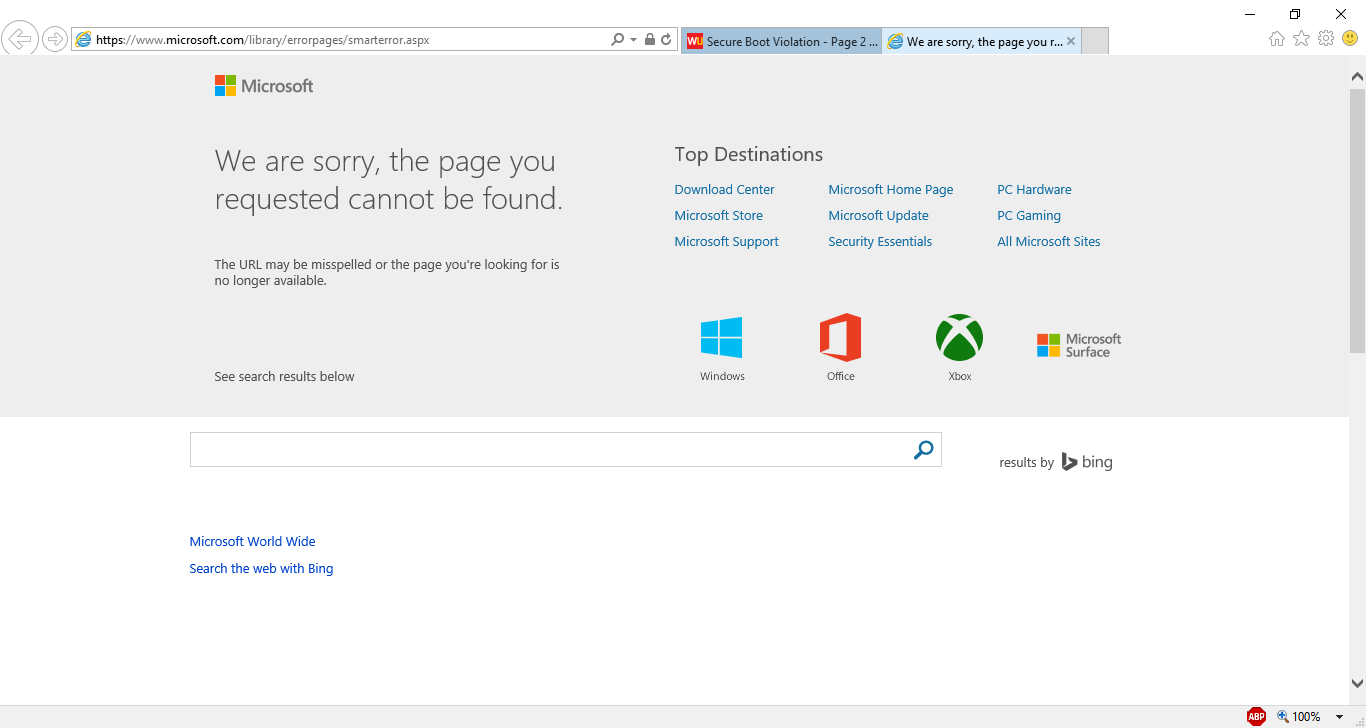Open the Tools gear icon
Image resolution: width=1366 pixels, height=728 pixels.
1326,39
